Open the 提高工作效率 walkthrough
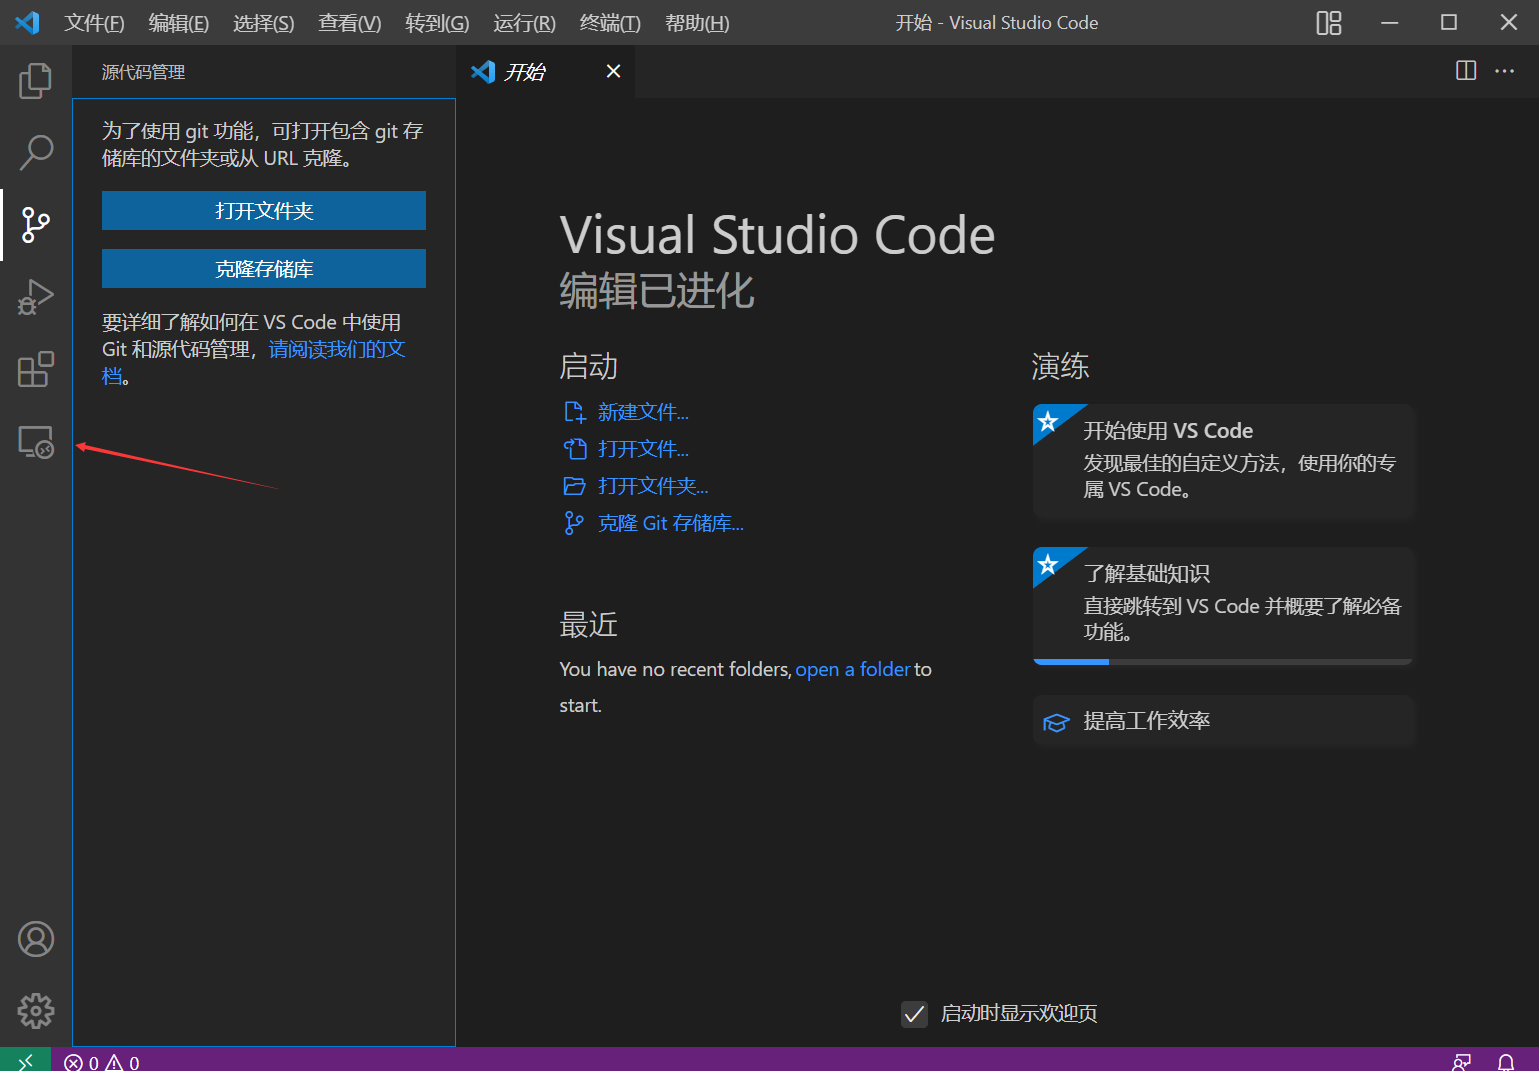 tap(1224, 721)
